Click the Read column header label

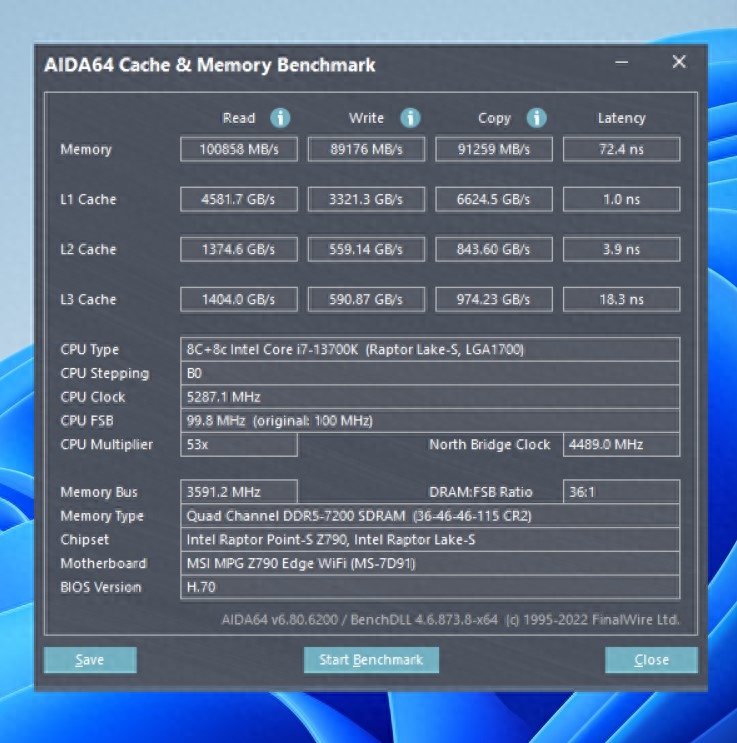(239, 118)
